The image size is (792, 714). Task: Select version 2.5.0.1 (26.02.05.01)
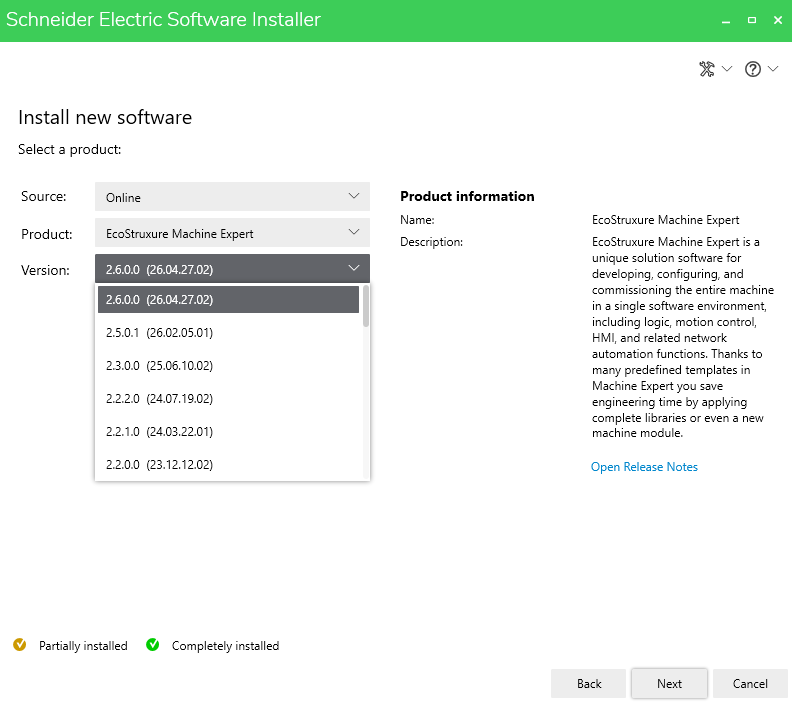[x=228, y=333]
